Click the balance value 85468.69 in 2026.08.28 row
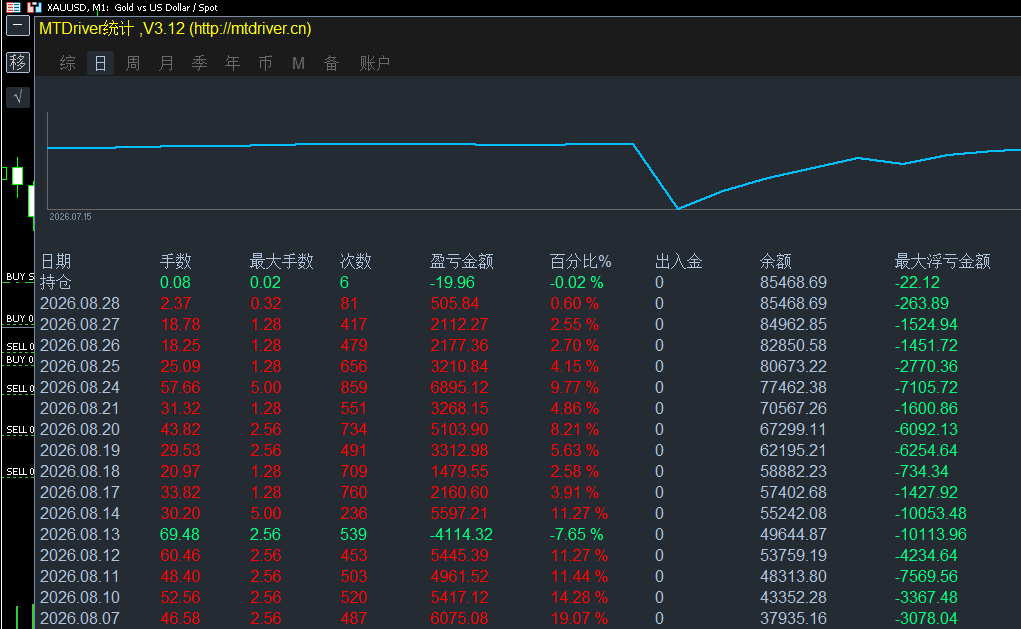The image size is (1021, 629). click(793, 303)
